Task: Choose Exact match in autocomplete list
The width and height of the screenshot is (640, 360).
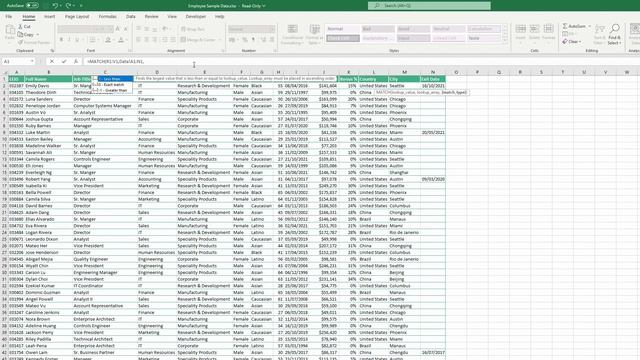Action: [113, 84]
